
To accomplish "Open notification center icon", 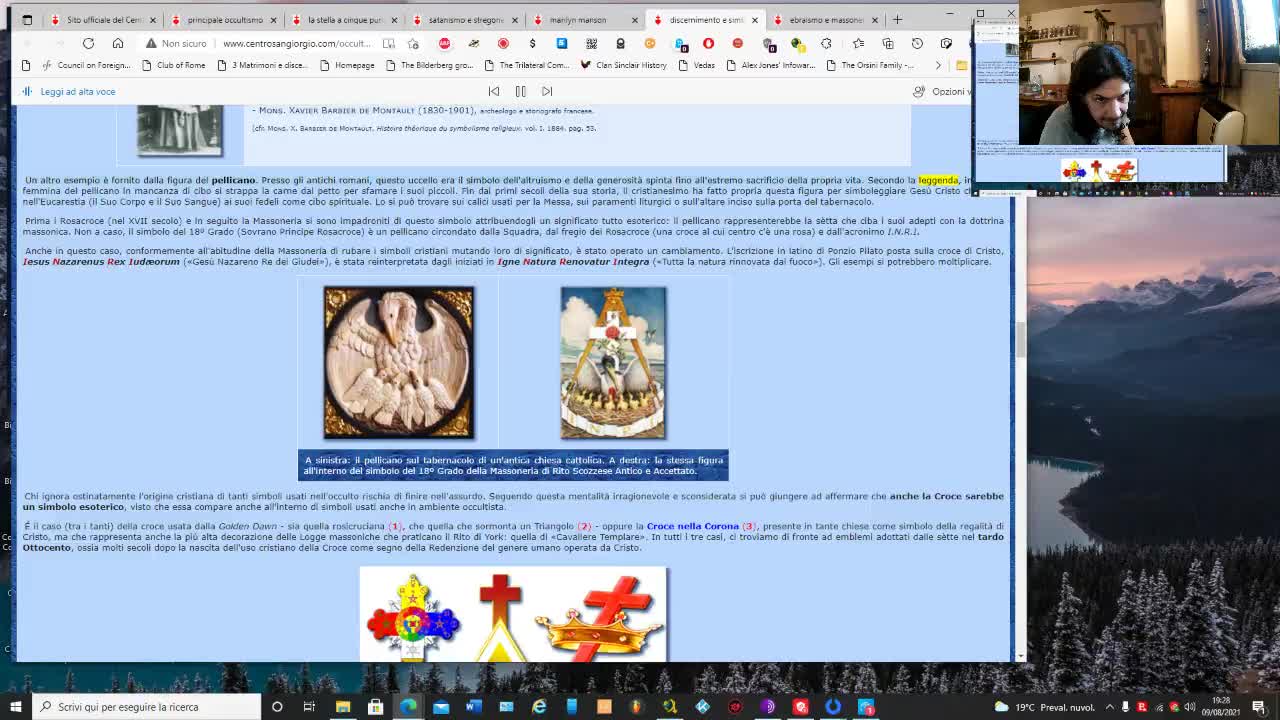I will (1258, 707).
